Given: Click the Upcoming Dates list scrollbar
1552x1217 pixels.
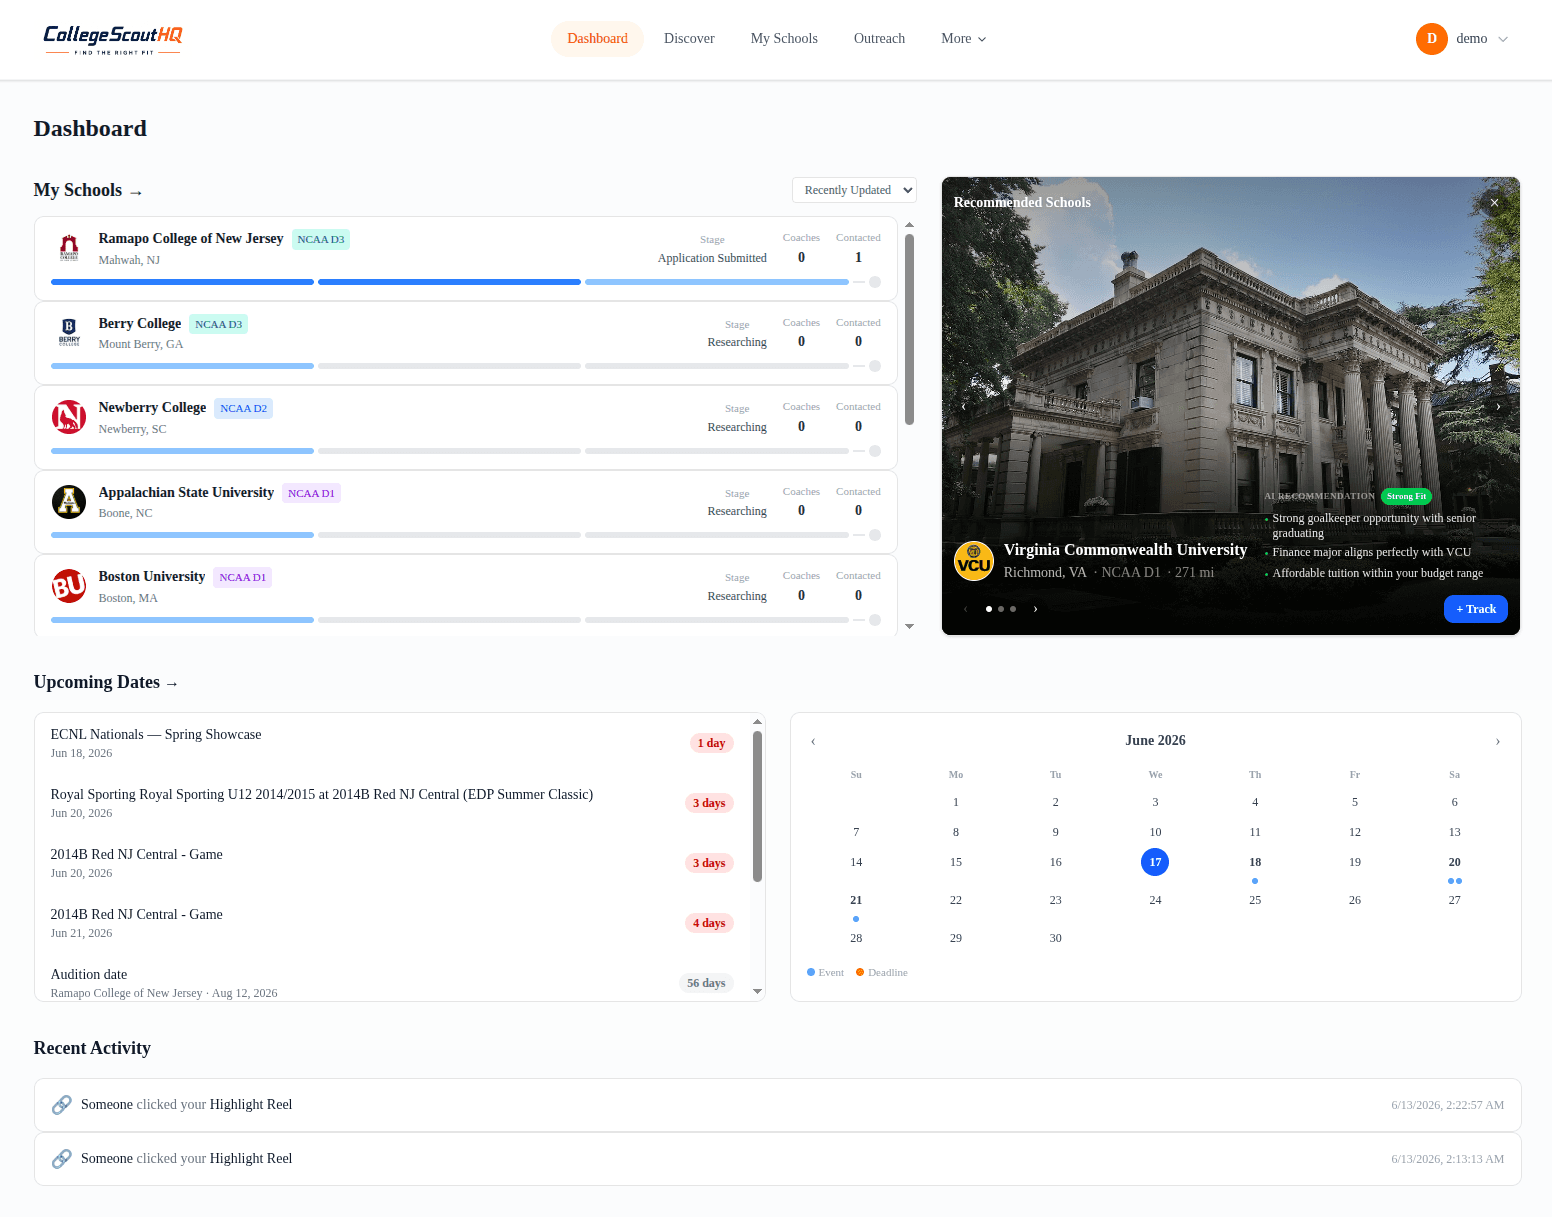Looking at the screenshot, I should [757, 806].
